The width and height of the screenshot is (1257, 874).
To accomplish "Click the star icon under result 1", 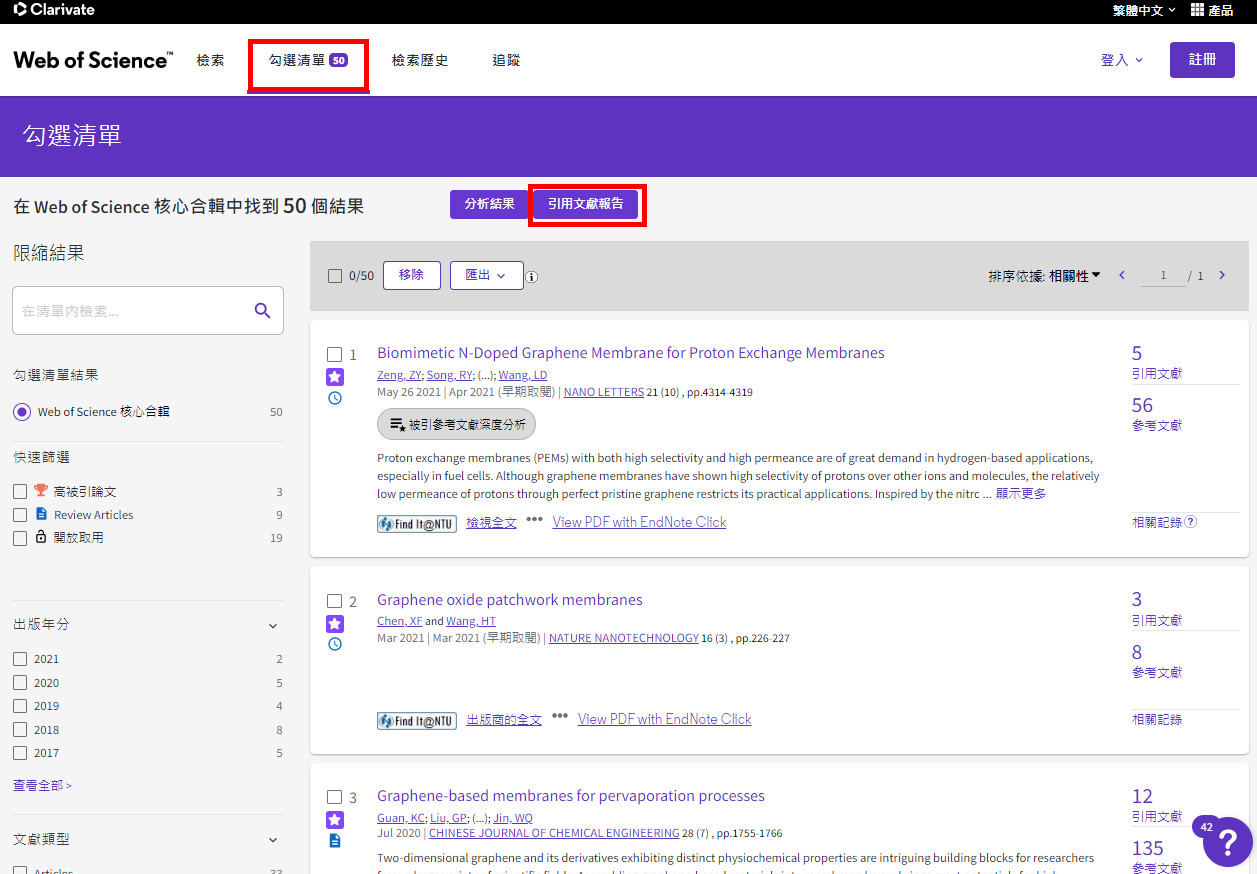I will 335,377.
